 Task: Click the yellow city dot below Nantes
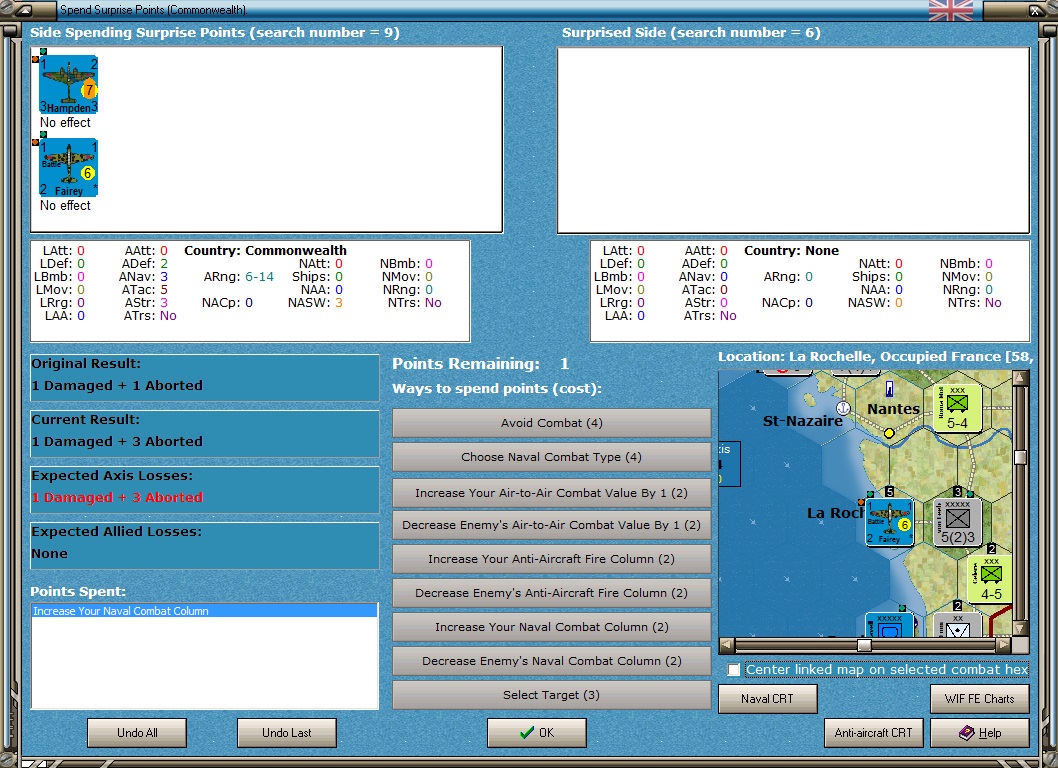tap(889, 433)
